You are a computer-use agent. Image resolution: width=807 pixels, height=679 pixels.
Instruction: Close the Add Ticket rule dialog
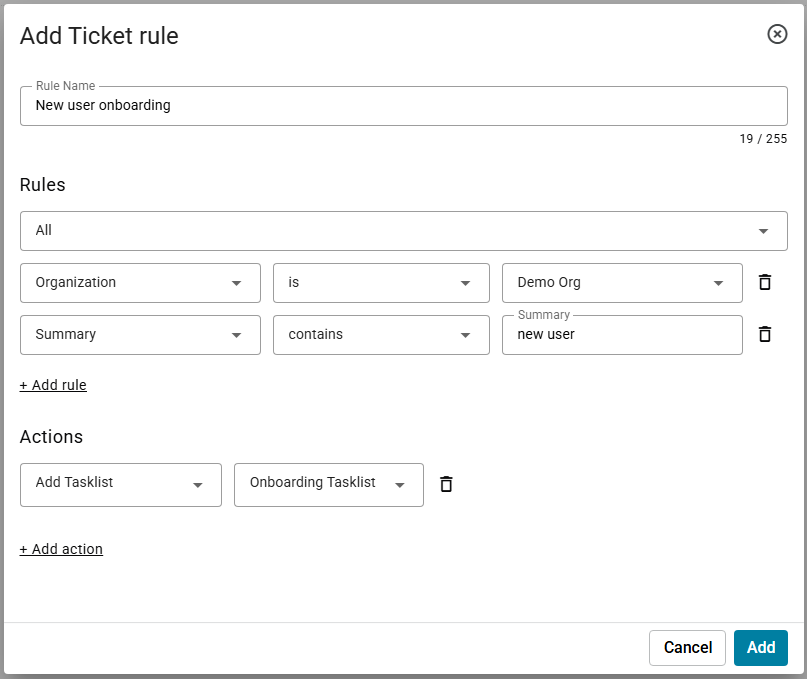tap(777, 34)
